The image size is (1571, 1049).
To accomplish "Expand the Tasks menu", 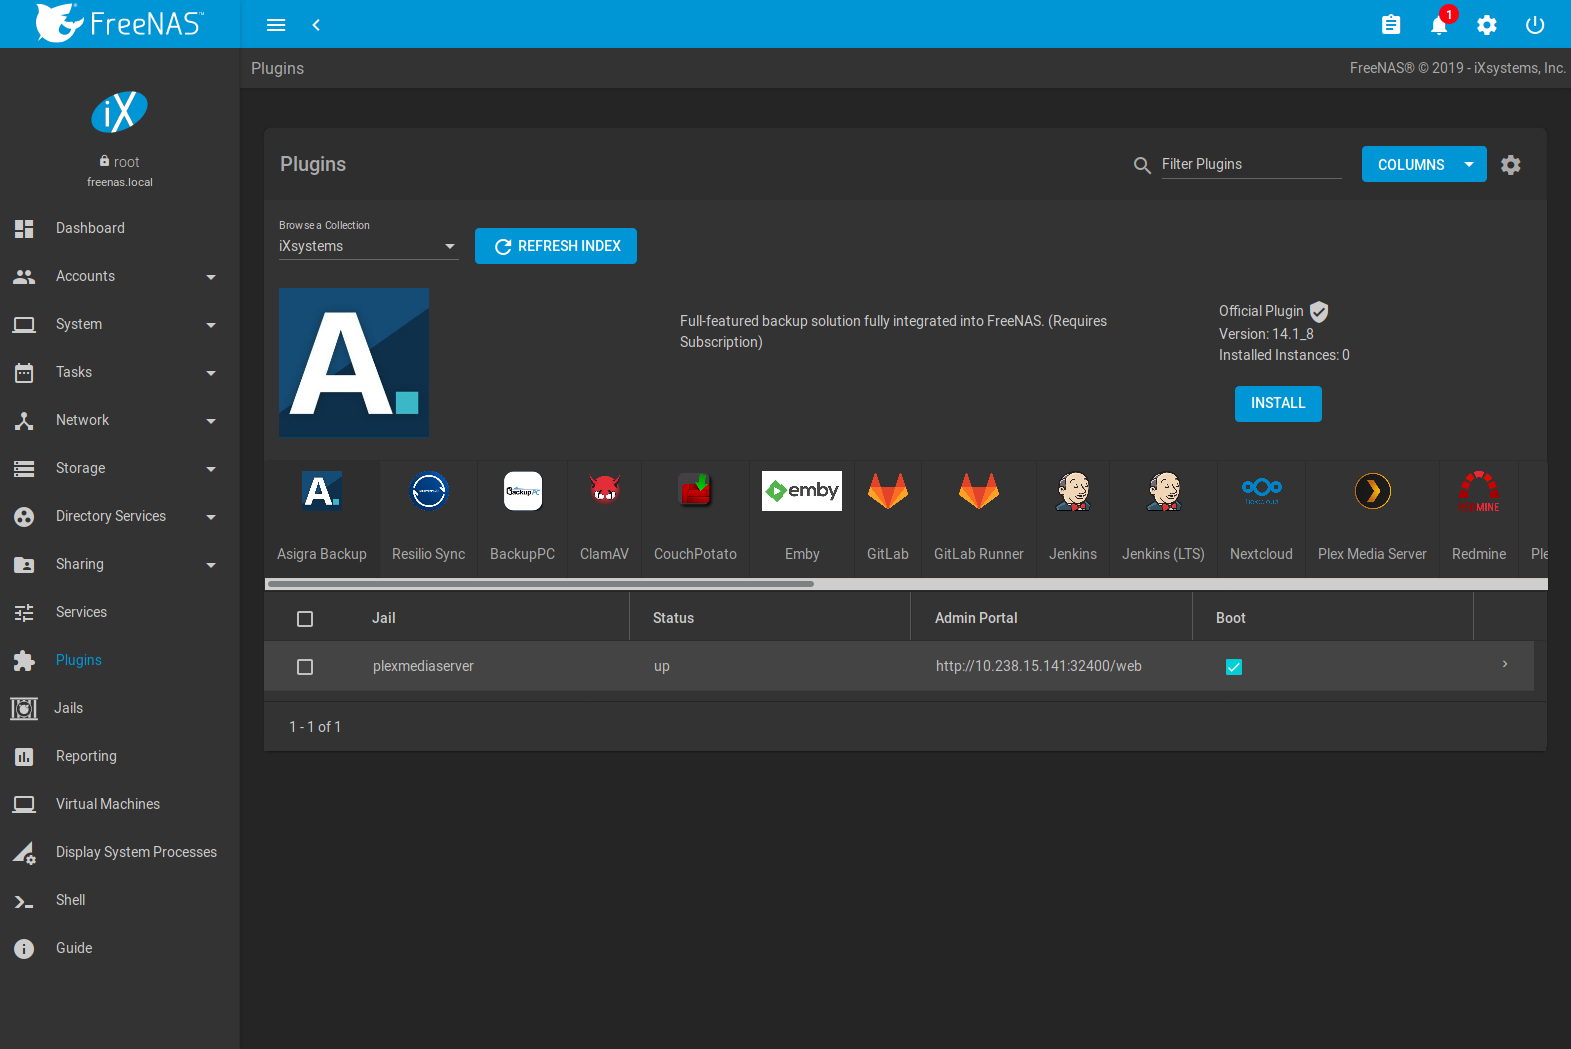I will (120, 373).
